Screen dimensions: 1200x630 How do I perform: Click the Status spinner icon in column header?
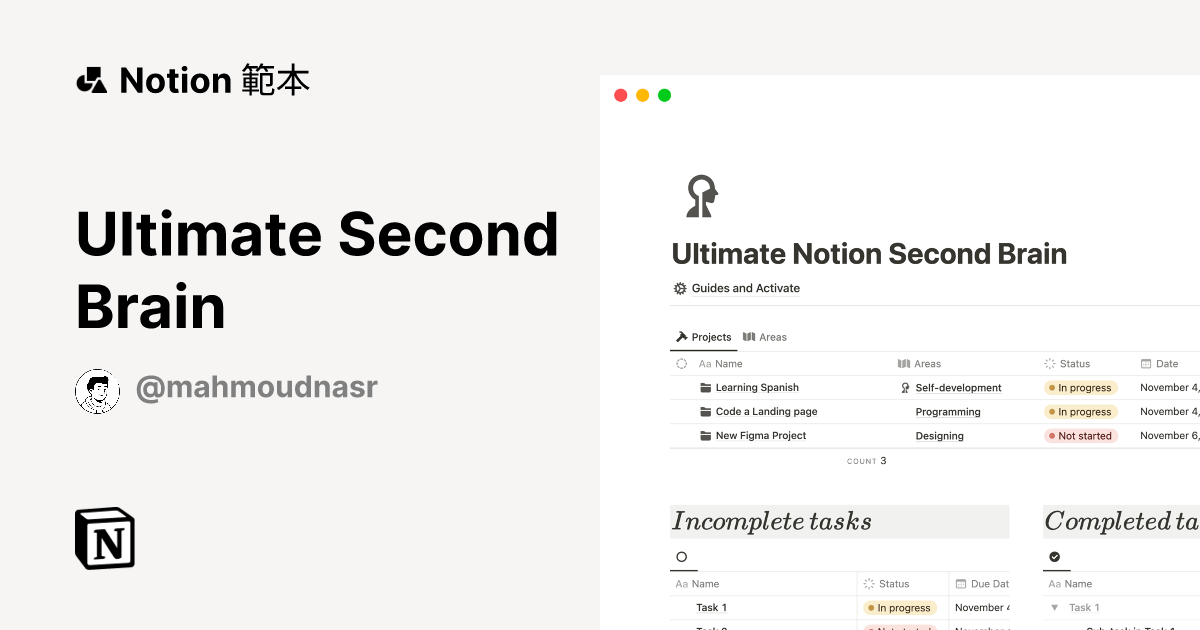tap(1049, 363)
